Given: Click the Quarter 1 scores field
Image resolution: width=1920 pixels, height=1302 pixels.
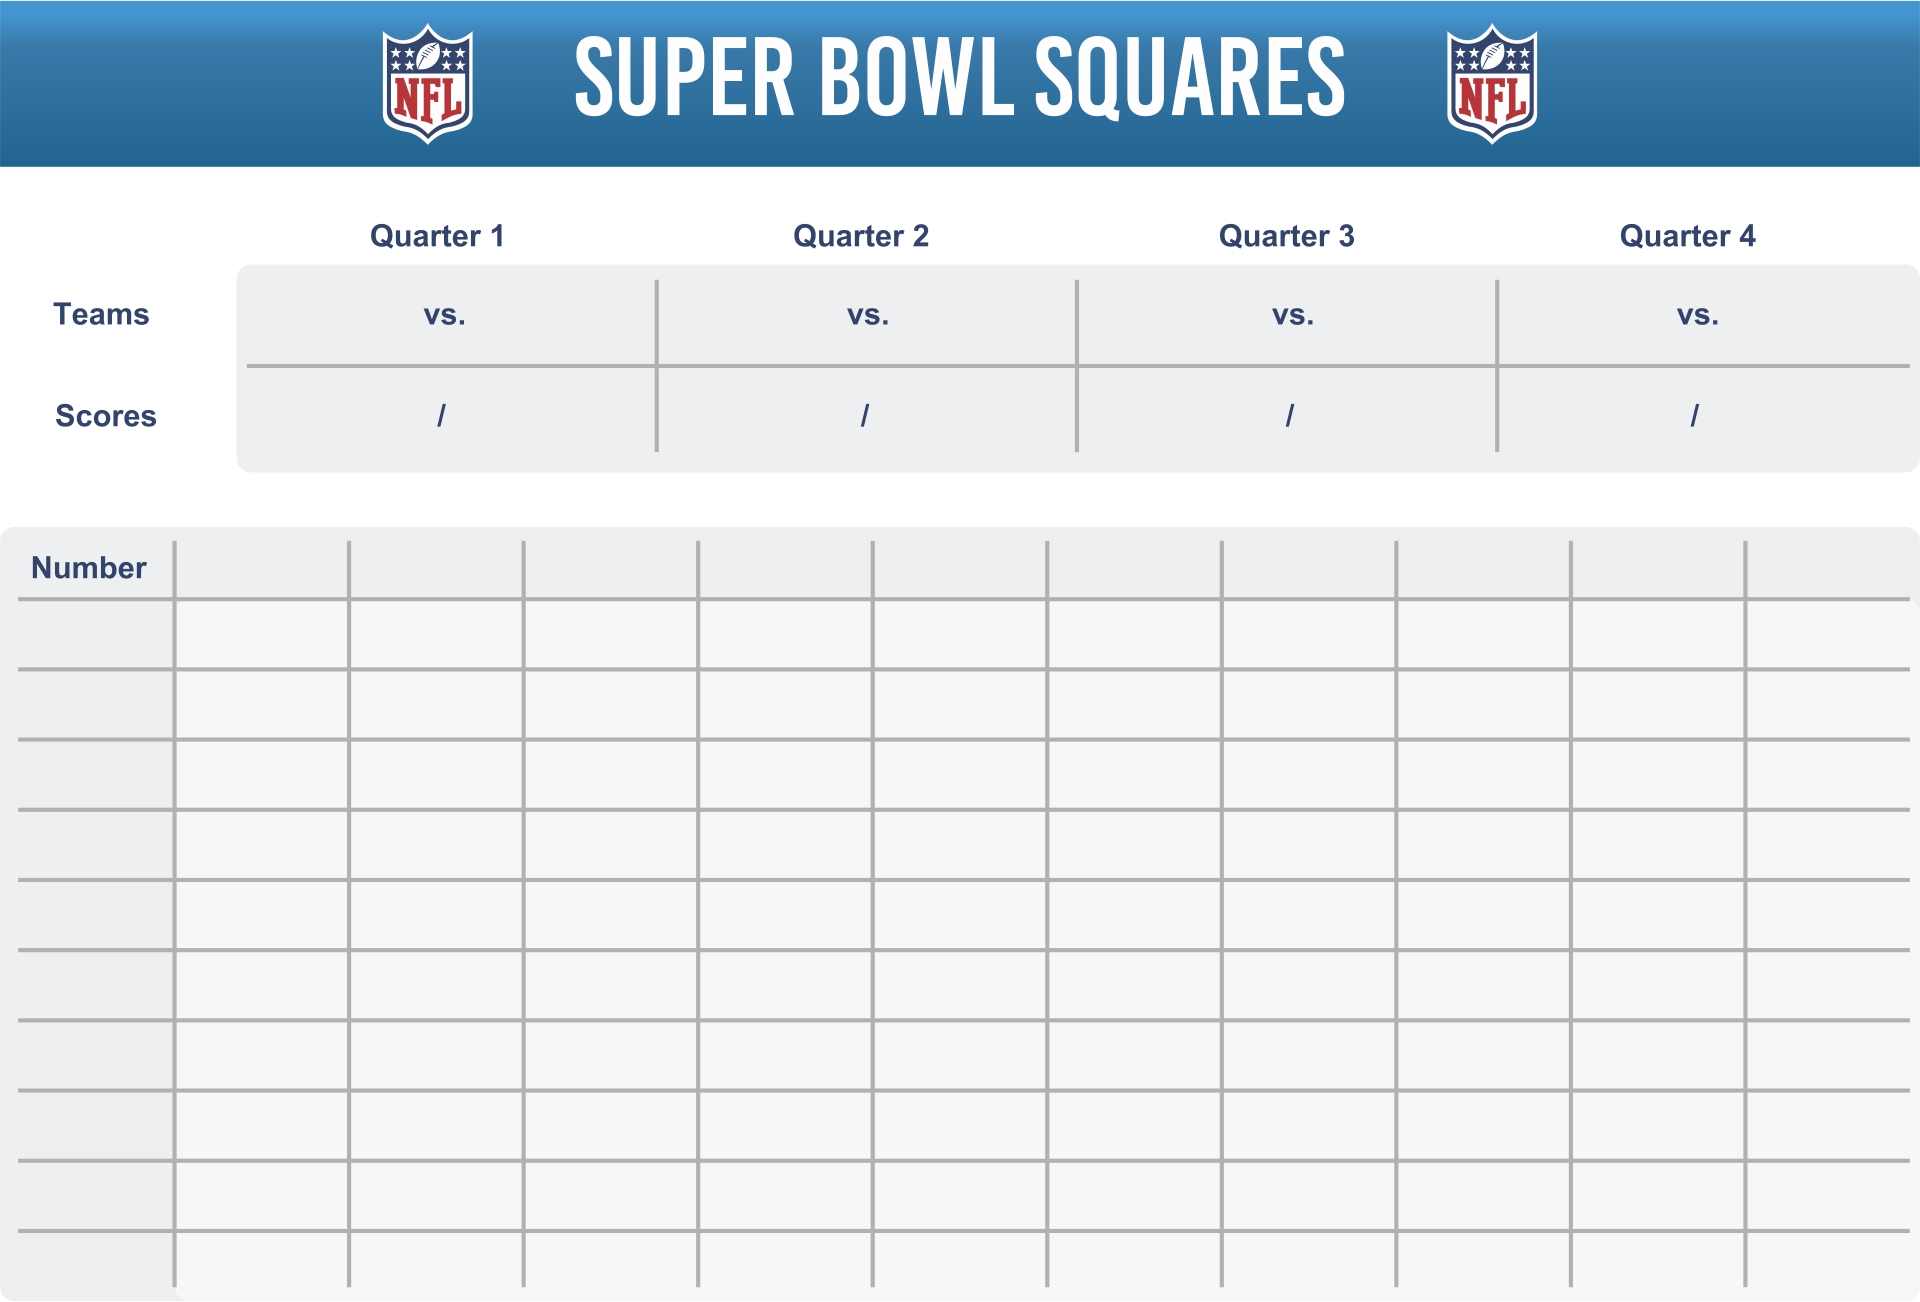Looking at the screenshot, I should (x=447, y=416).
